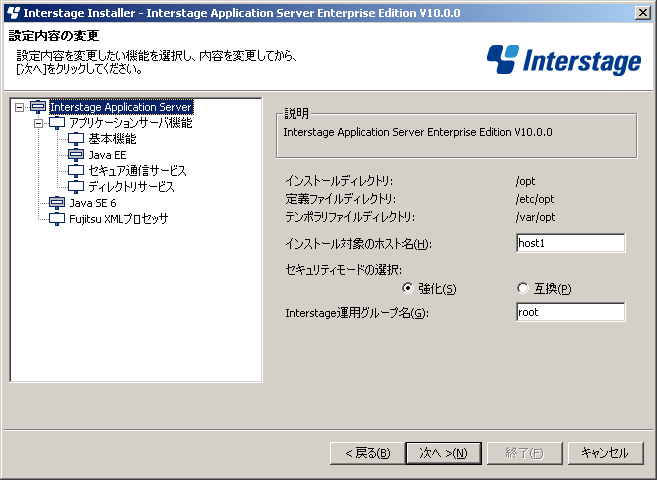The width and height of the screenshot is (657, 480).
Task: Click the Java SE 6 component icon
Action: pyautogui.click(x=57, y=203)
